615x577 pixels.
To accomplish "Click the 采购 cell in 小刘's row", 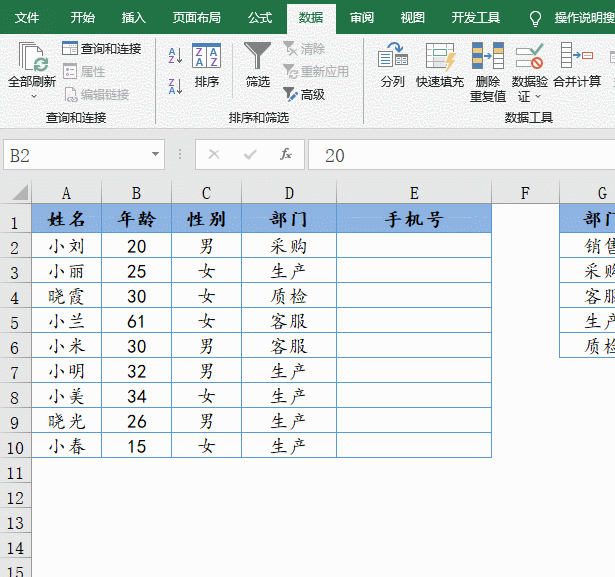I will tap(289, 246).
